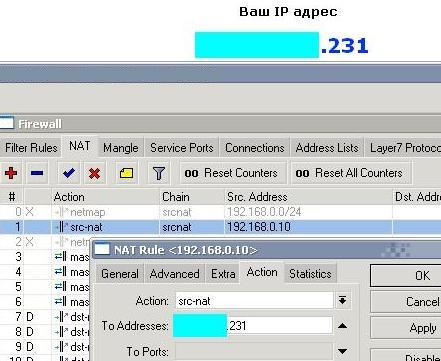Image resolution: width=441 pixels, height=361 pixels.
Task: Click the Action src-nat combo field
Action: (254, 301)
